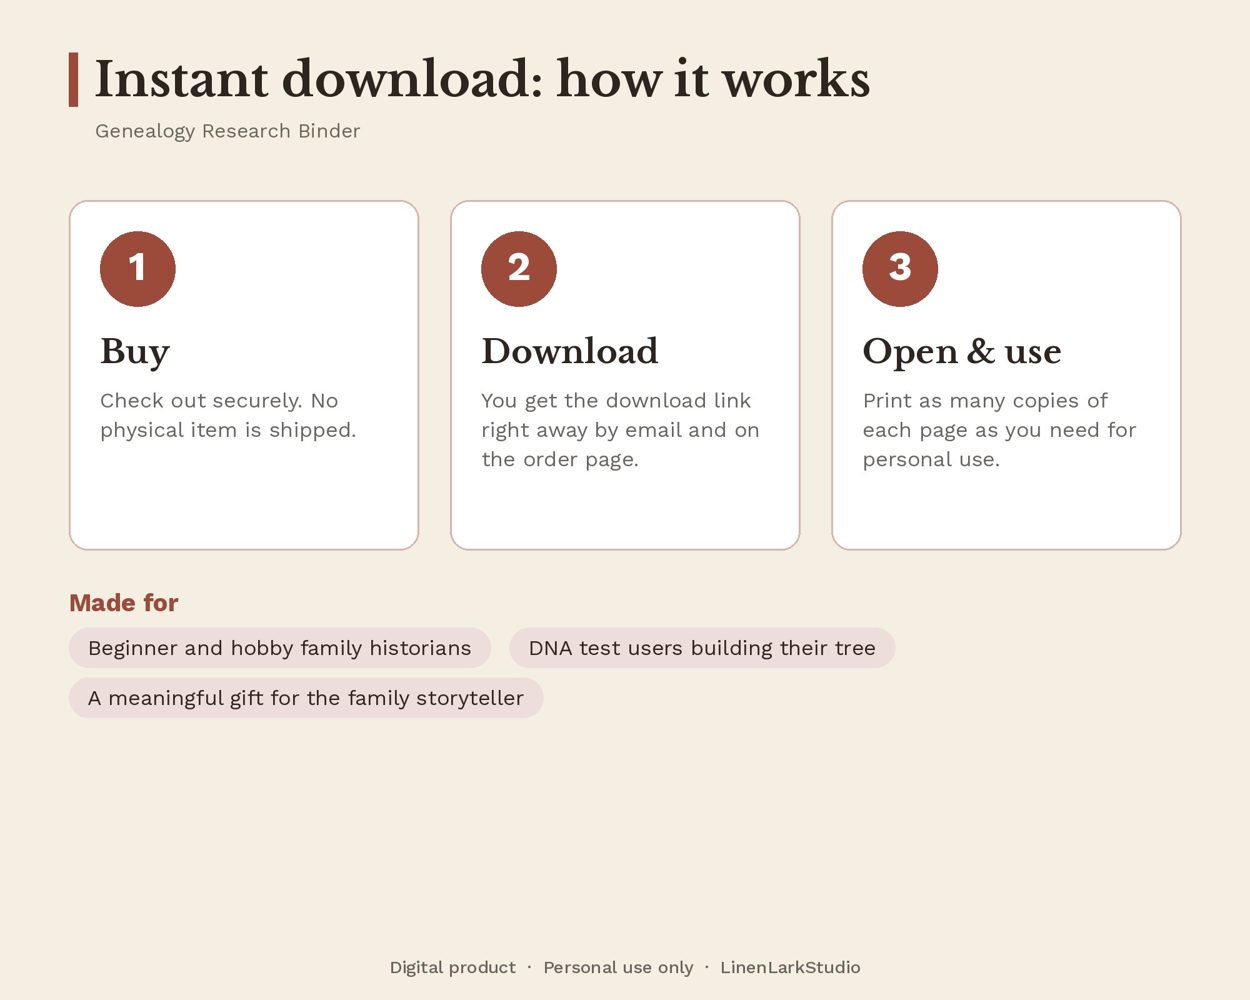1250x1000 pixels.
Task: Click the download link by email description
Action: tap(620, 430)
